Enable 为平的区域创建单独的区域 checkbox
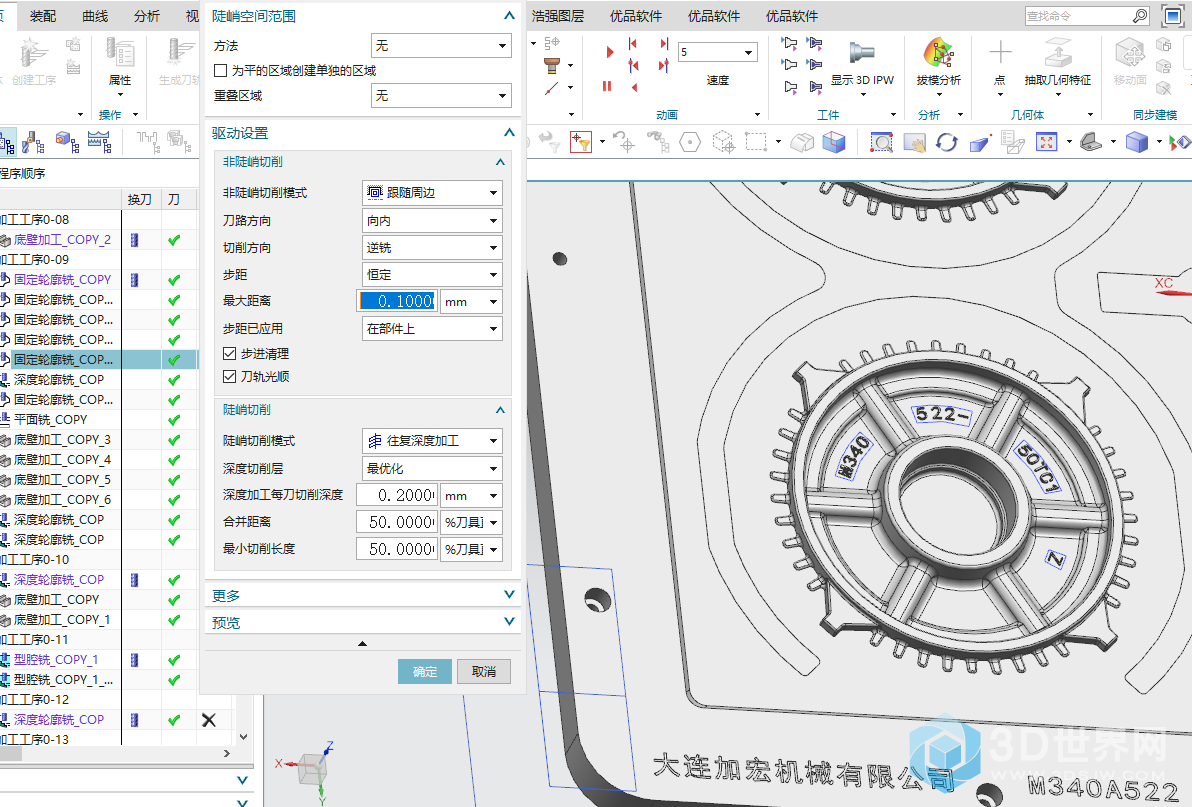This screenshot has height=807, width=1192. pyautogui.click(x=221, y=71)
